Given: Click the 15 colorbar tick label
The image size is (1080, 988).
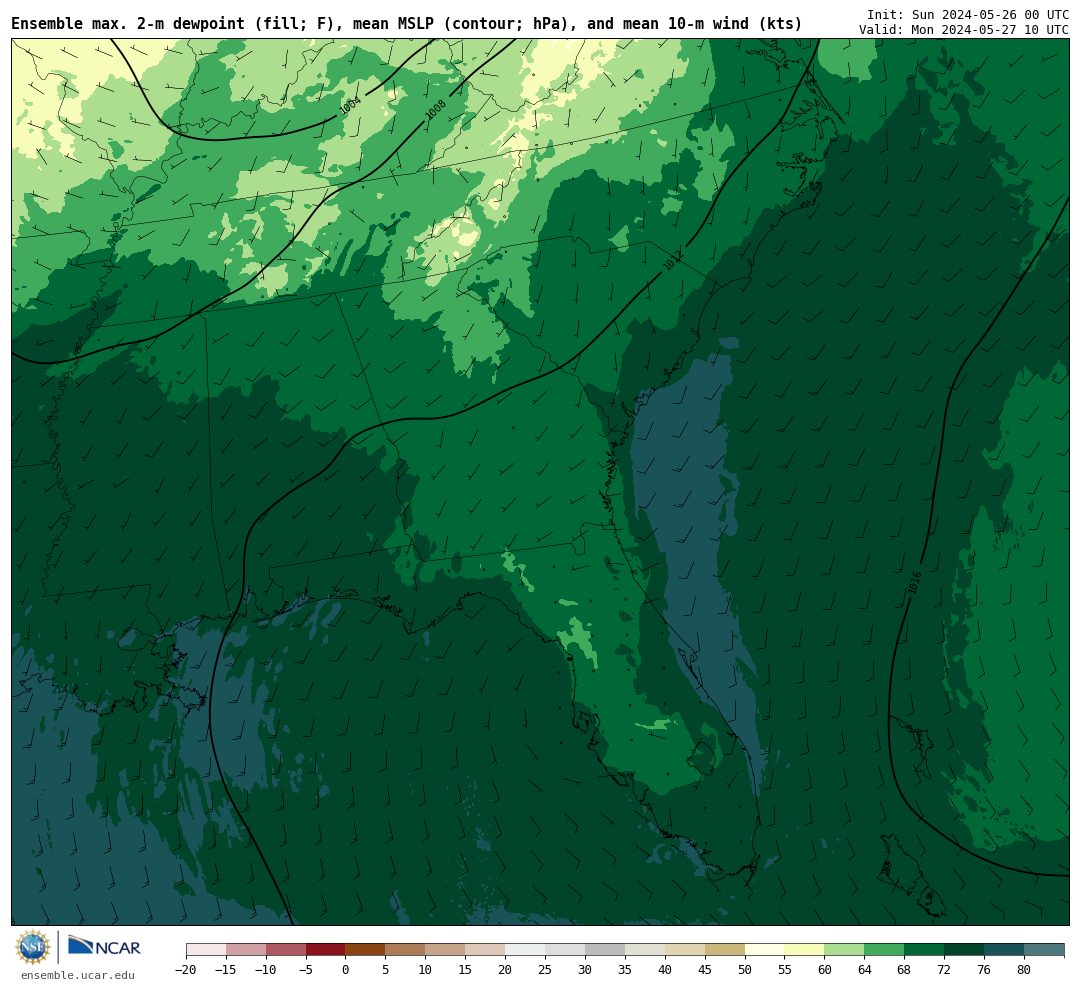Looking at the screenshot, I should click(466, 970).
